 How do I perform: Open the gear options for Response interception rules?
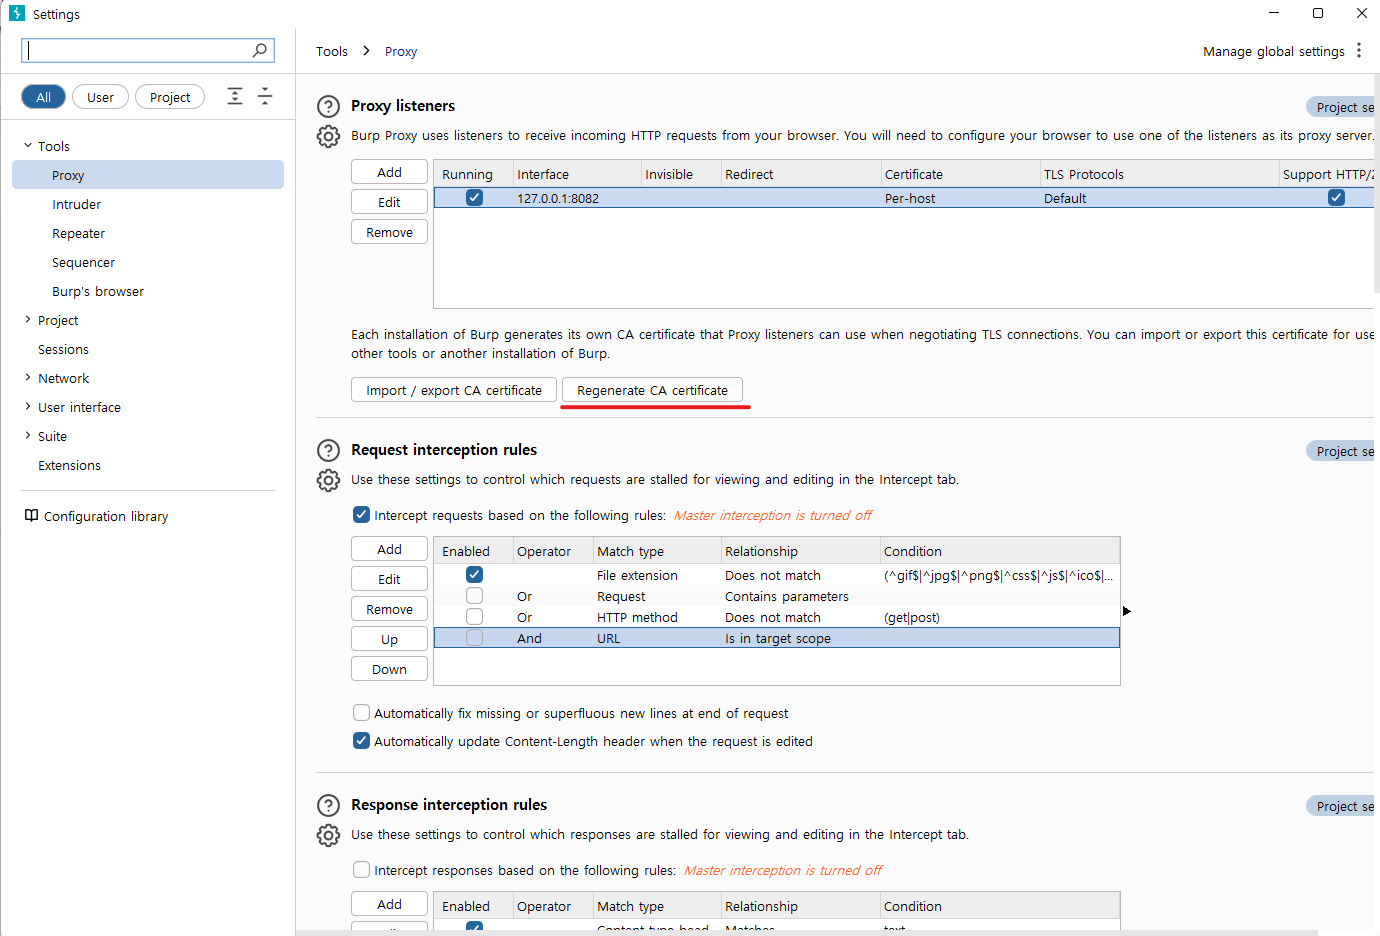328,835
